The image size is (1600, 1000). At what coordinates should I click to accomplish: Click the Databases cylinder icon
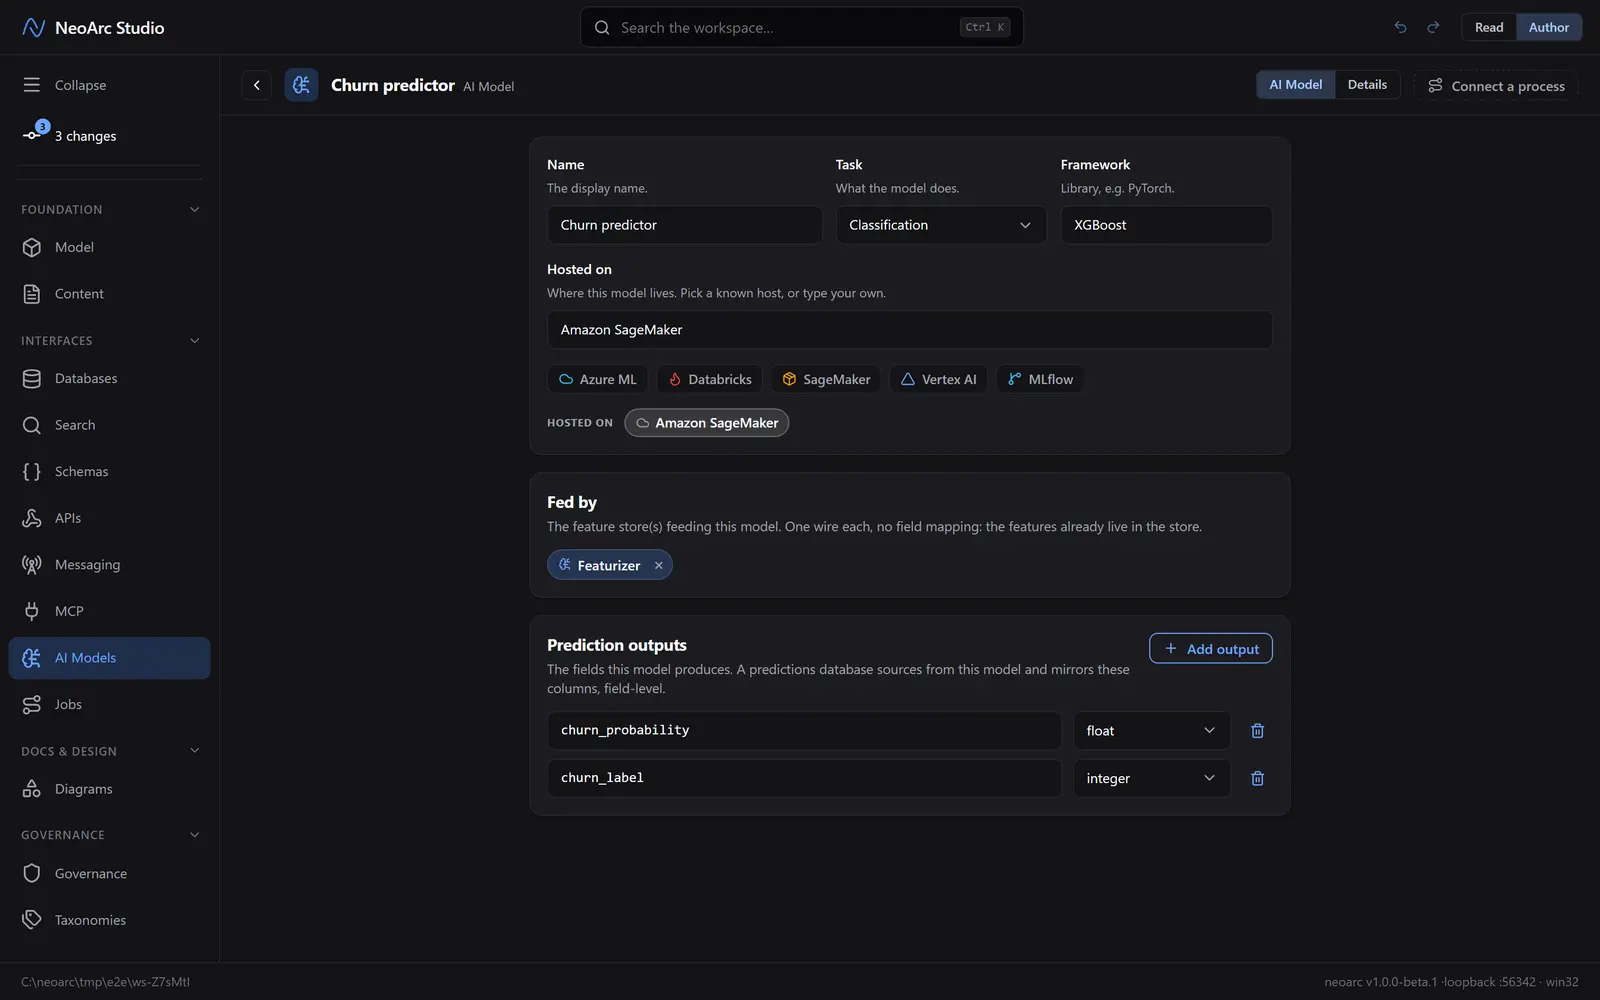[32, 379]
